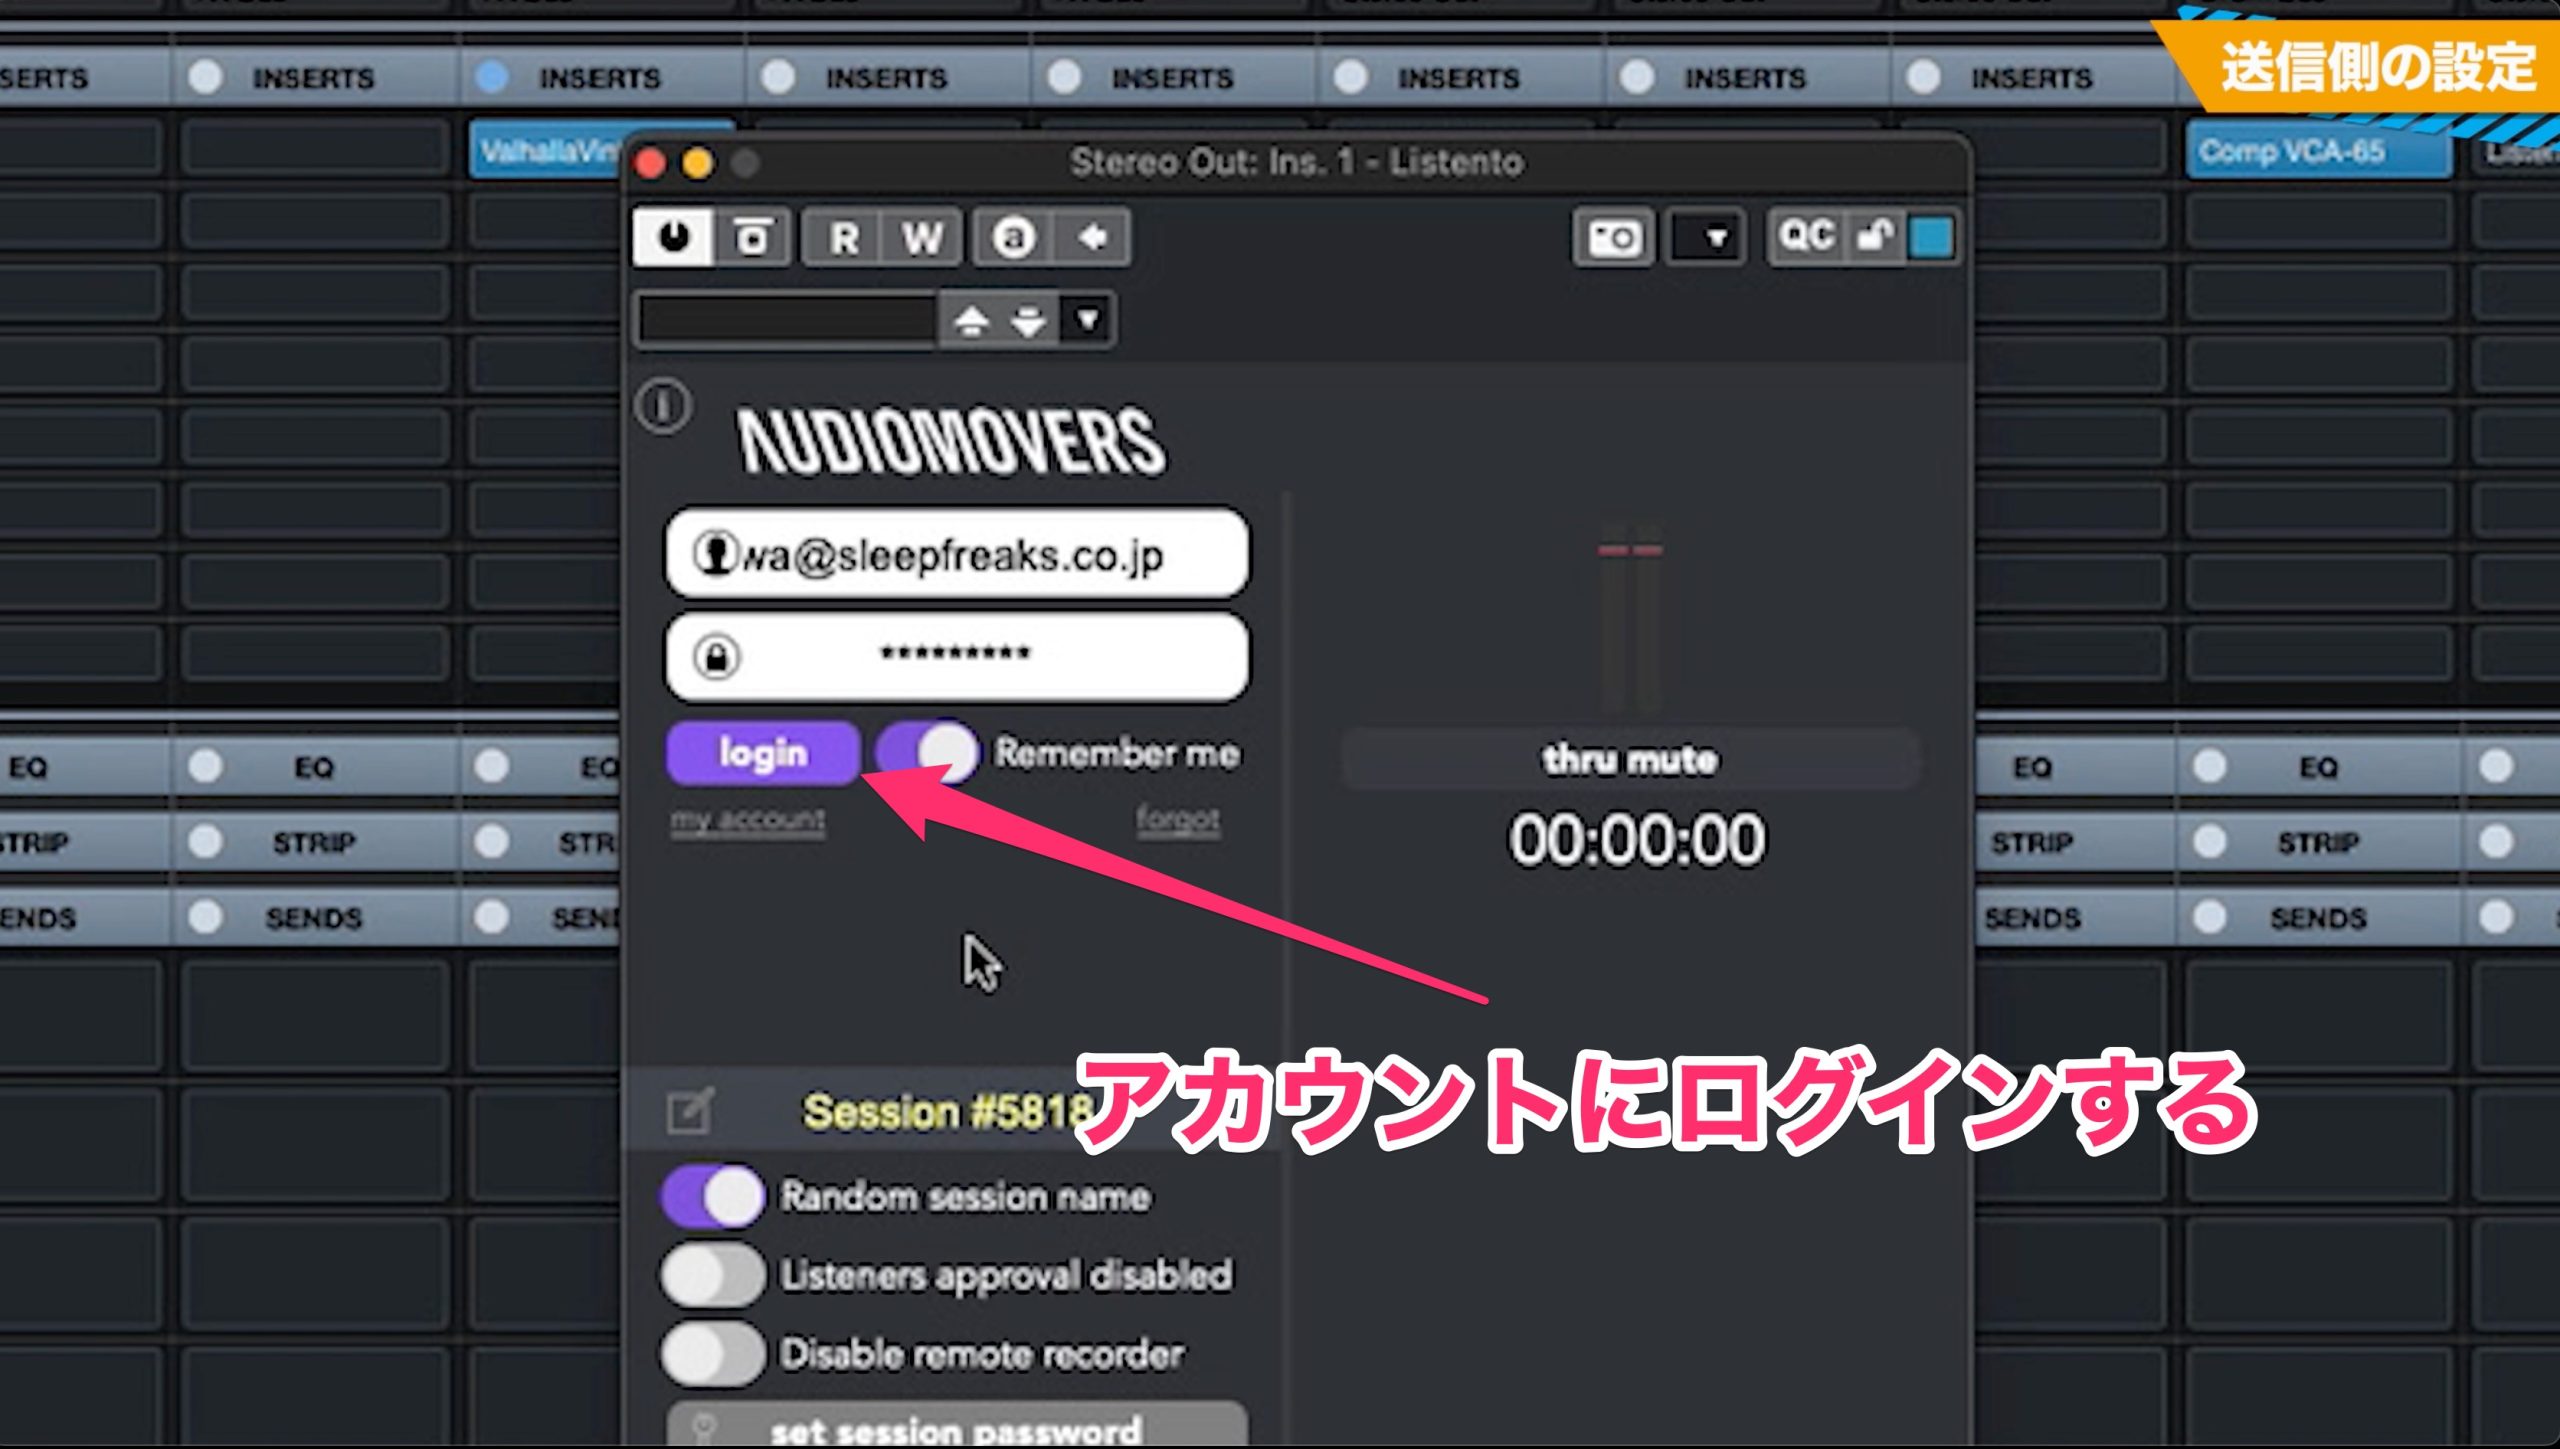Open the QC quick controls button
The width and height of the screenshot is (2560, 1449).
[1807, 238]
